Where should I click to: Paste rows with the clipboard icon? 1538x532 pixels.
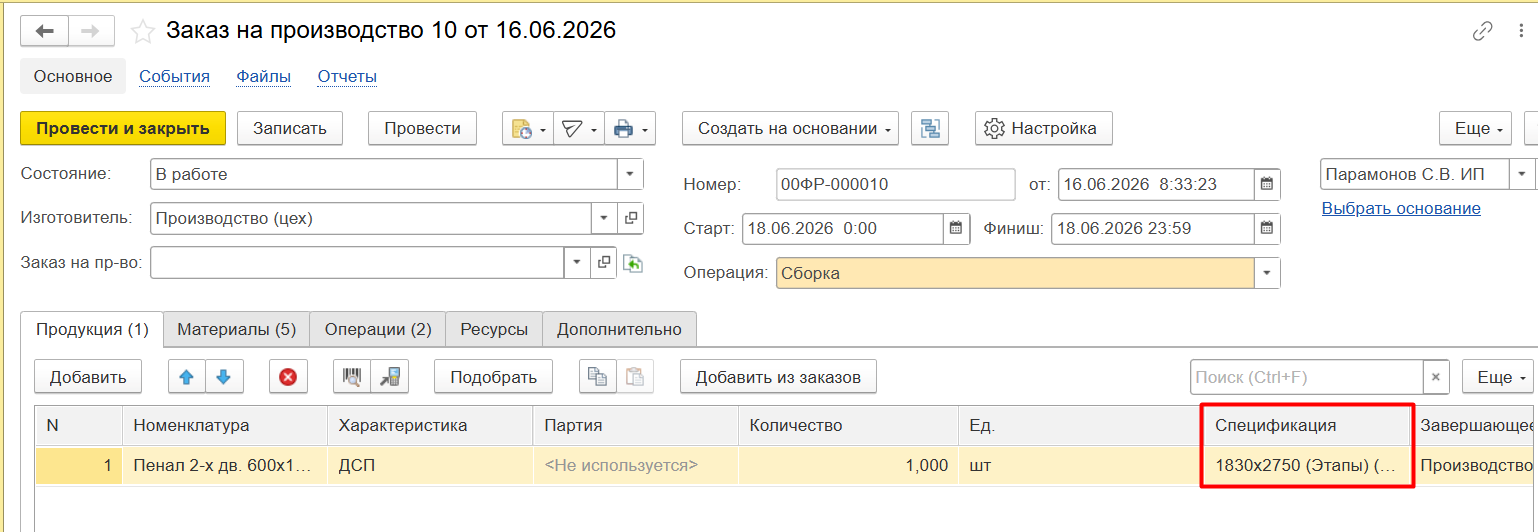click(634, 377)
